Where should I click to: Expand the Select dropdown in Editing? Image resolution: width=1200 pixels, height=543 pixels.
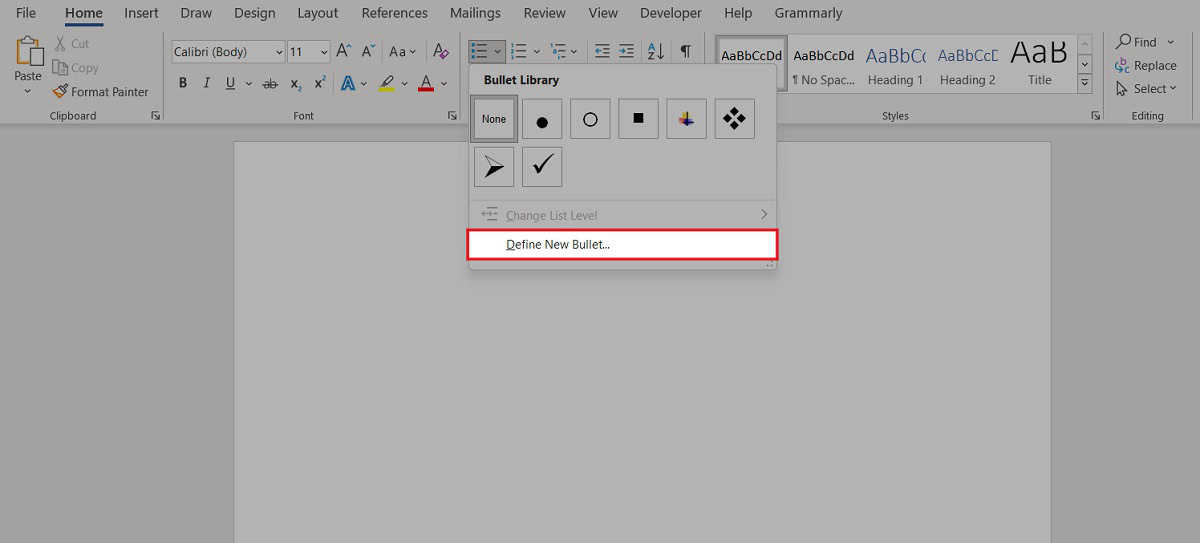pyautogui.click(x=1147, y=89)
